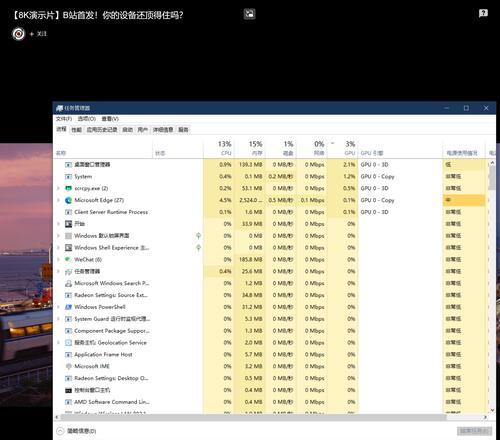Click the help icon at top right

point(483,13)
